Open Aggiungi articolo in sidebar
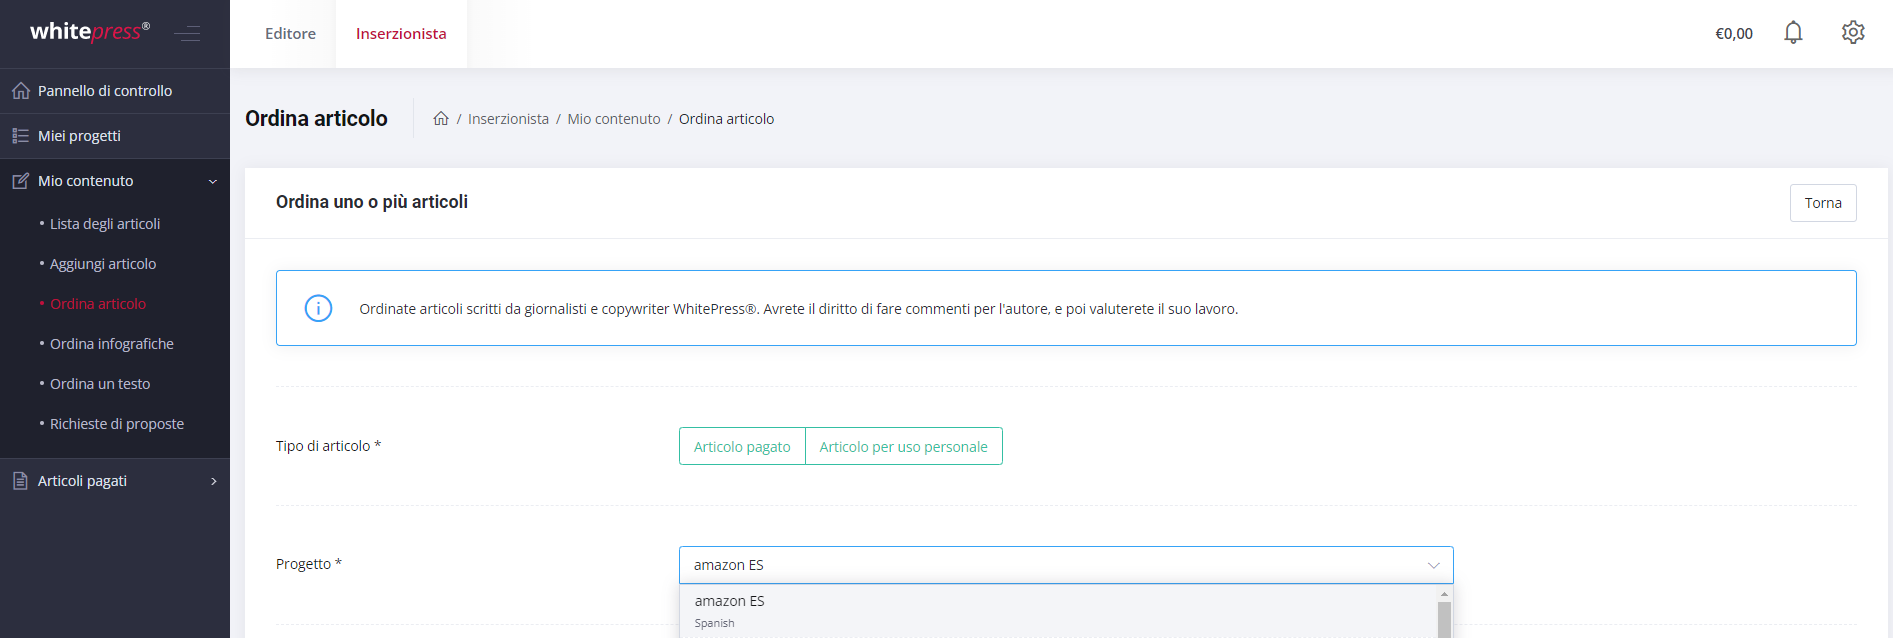The height and width of the screenshot is (638, 1893). (103, 264)
